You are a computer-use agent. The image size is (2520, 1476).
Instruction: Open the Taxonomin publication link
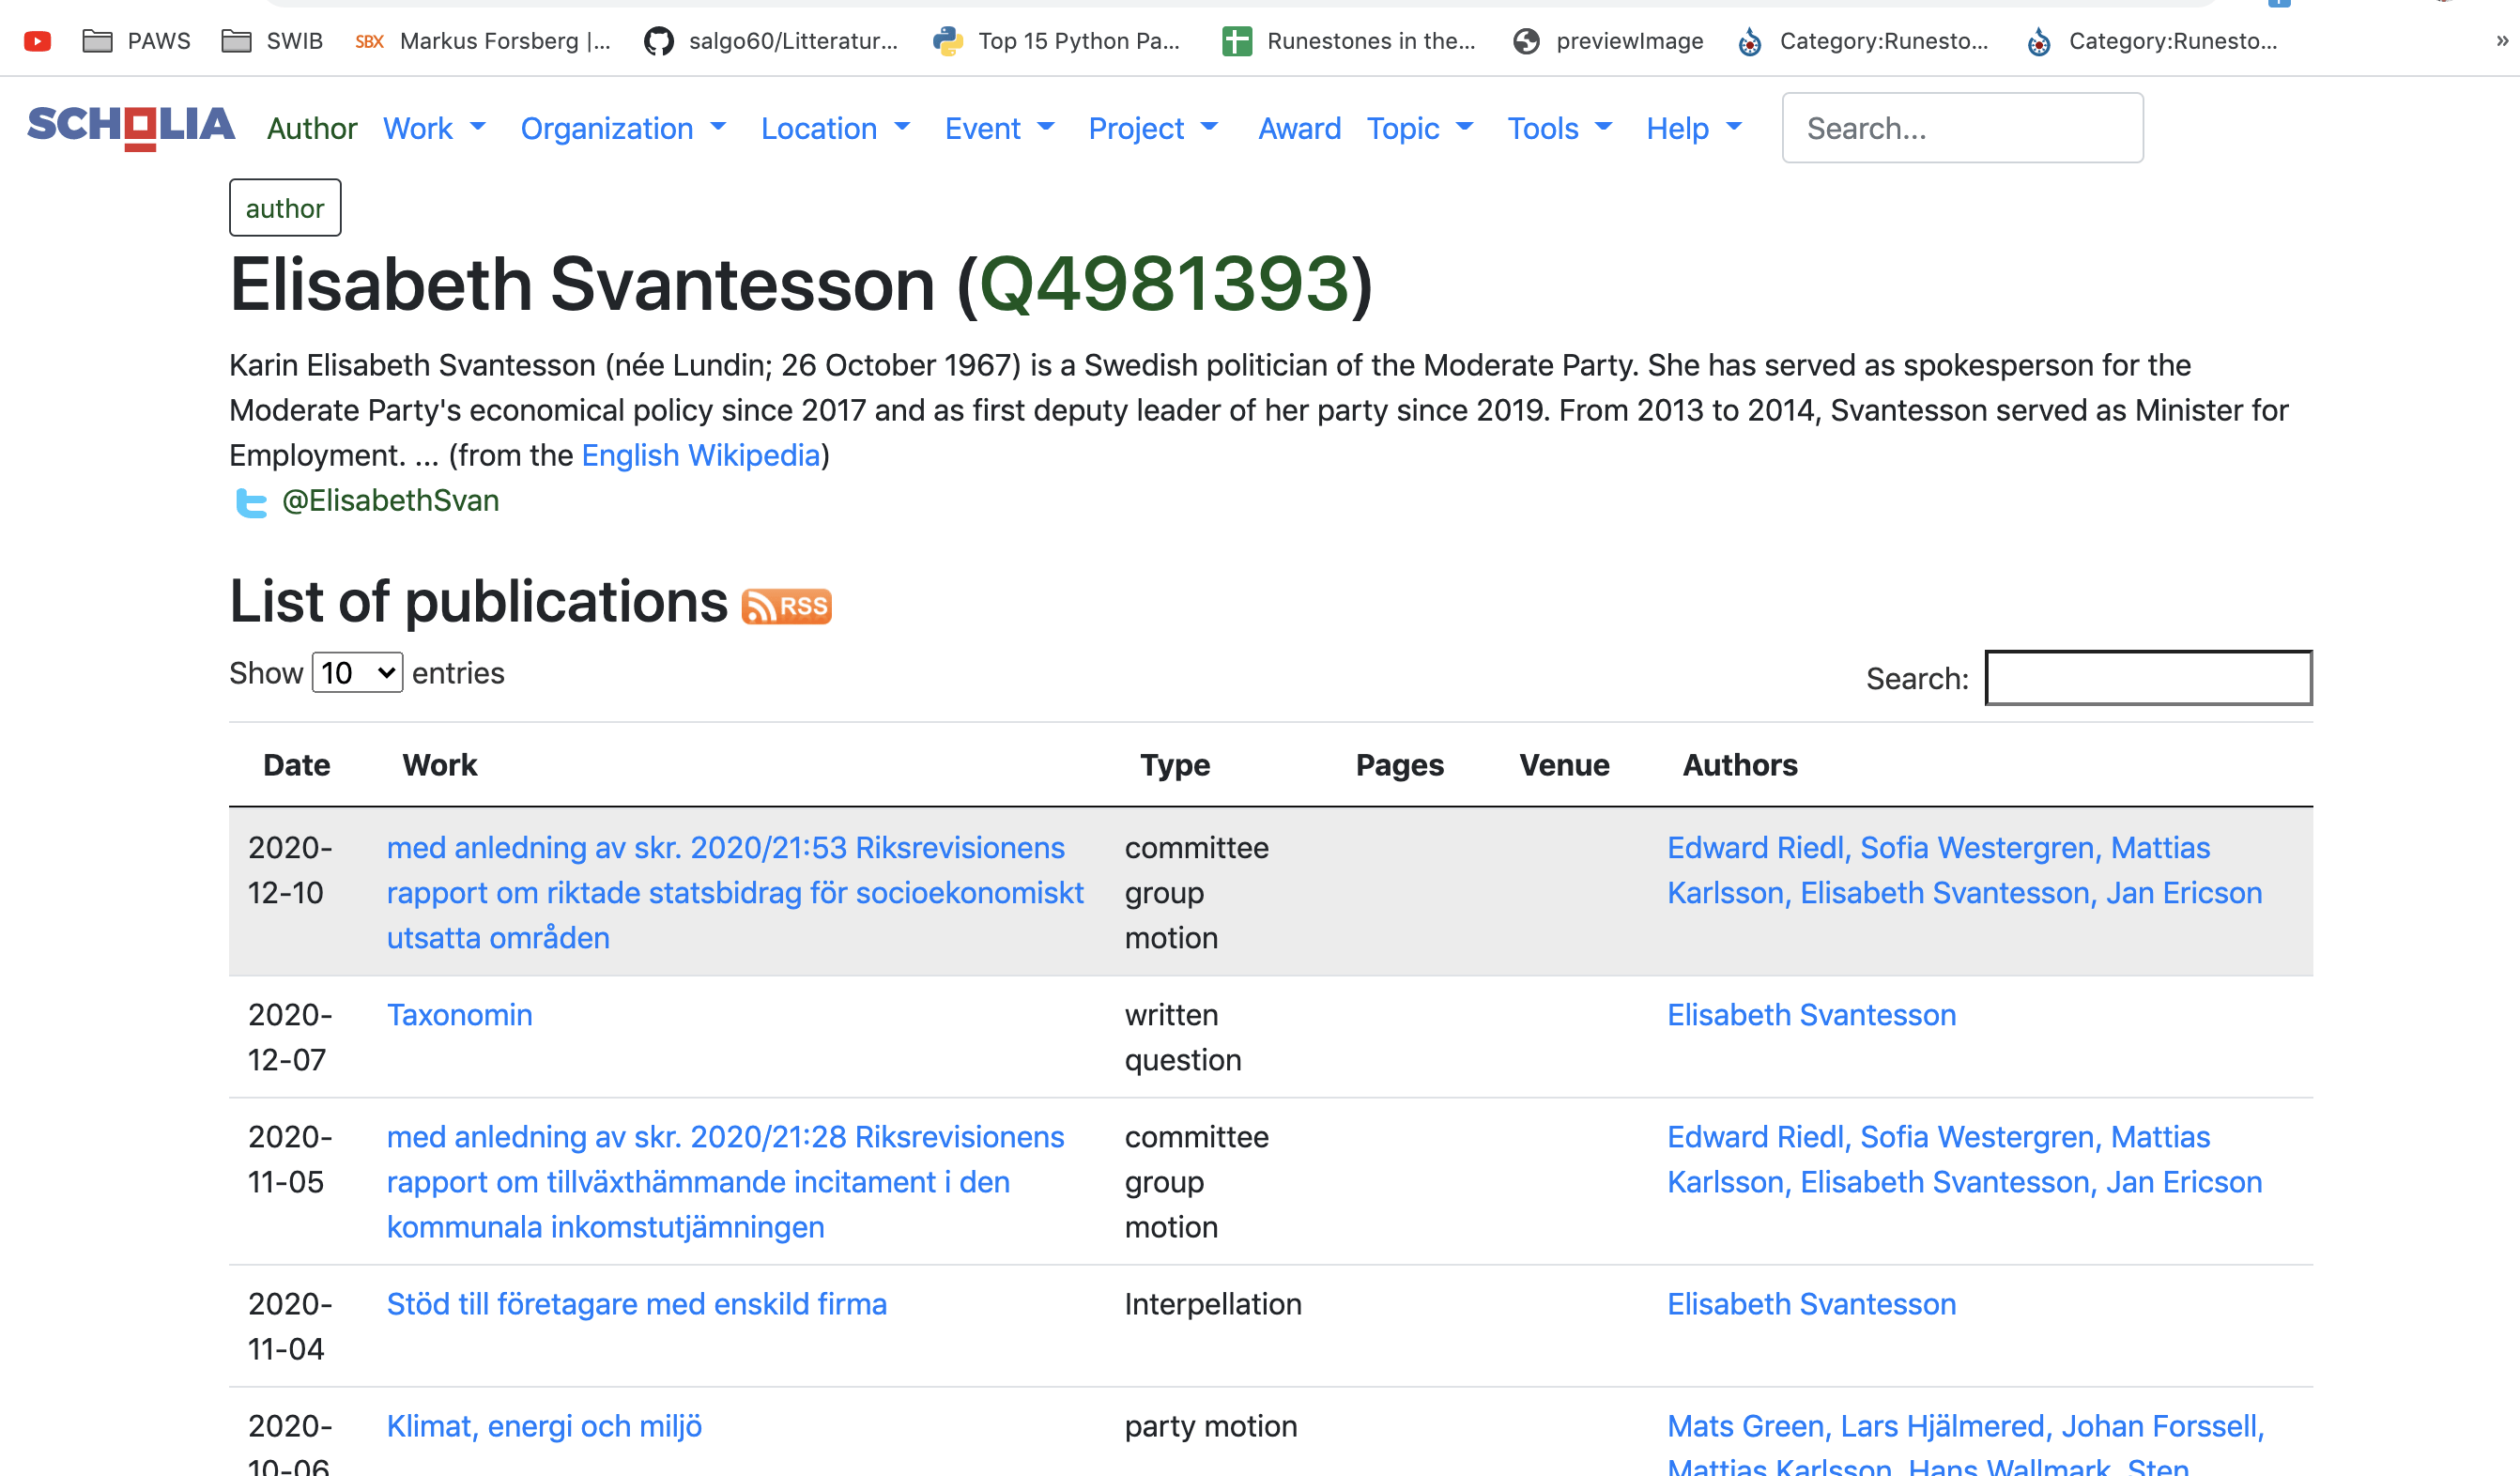coord(459,1015)
